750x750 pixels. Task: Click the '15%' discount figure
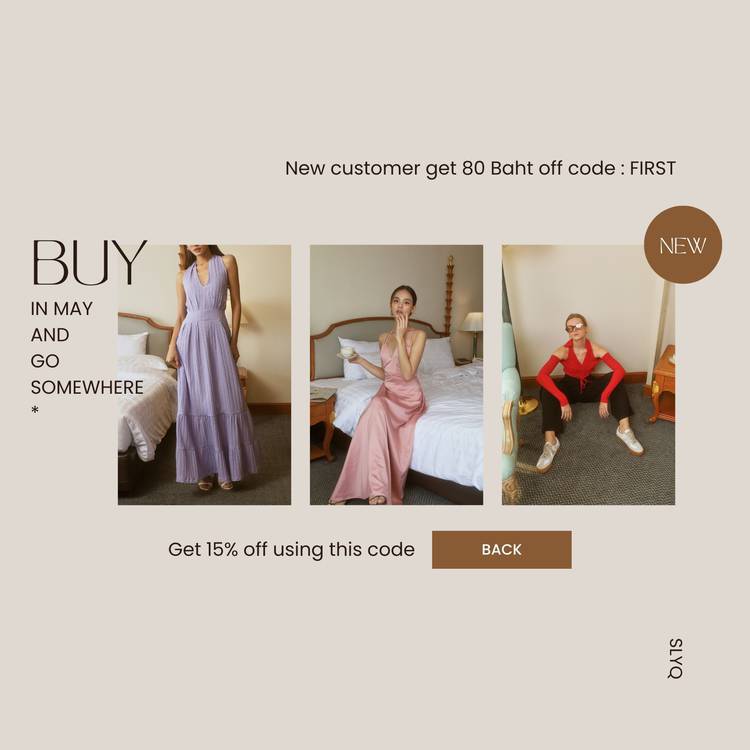click(222, 549)
